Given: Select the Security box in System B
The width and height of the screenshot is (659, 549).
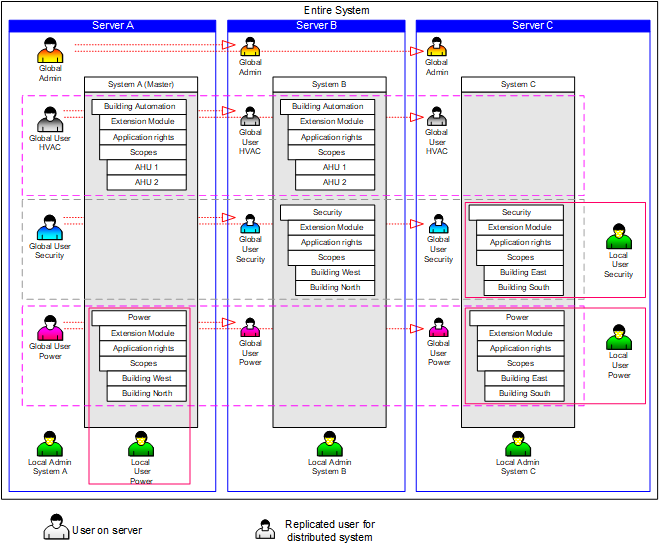Looking at the screenshot, I should [x=327, y=212].
